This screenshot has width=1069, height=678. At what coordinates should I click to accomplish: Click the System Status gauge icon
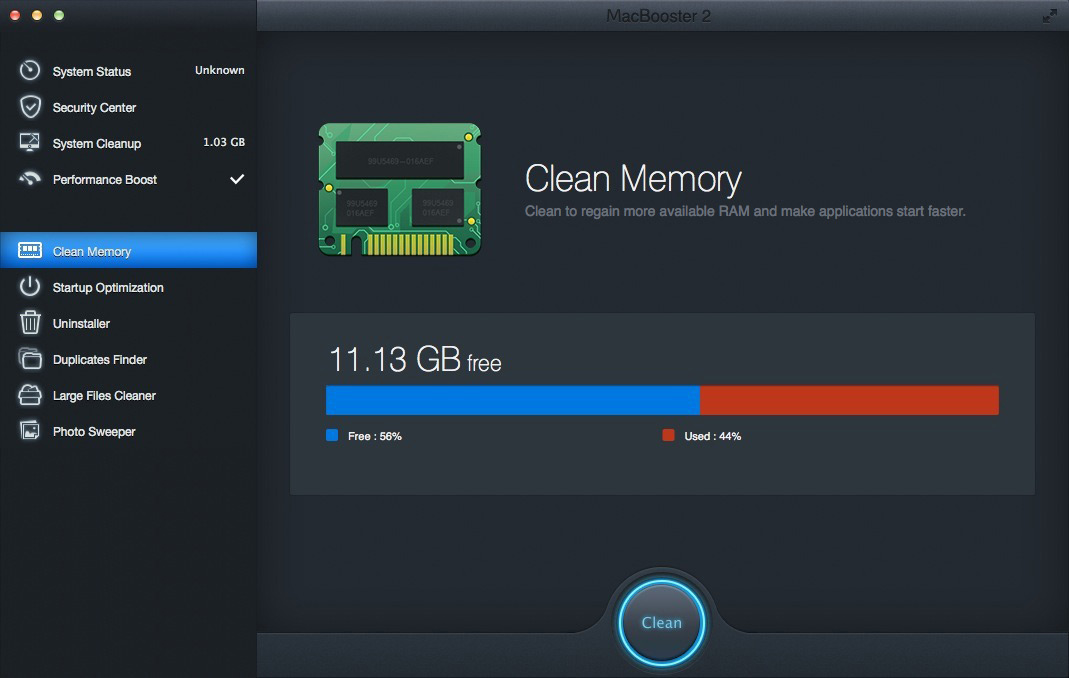30,71
